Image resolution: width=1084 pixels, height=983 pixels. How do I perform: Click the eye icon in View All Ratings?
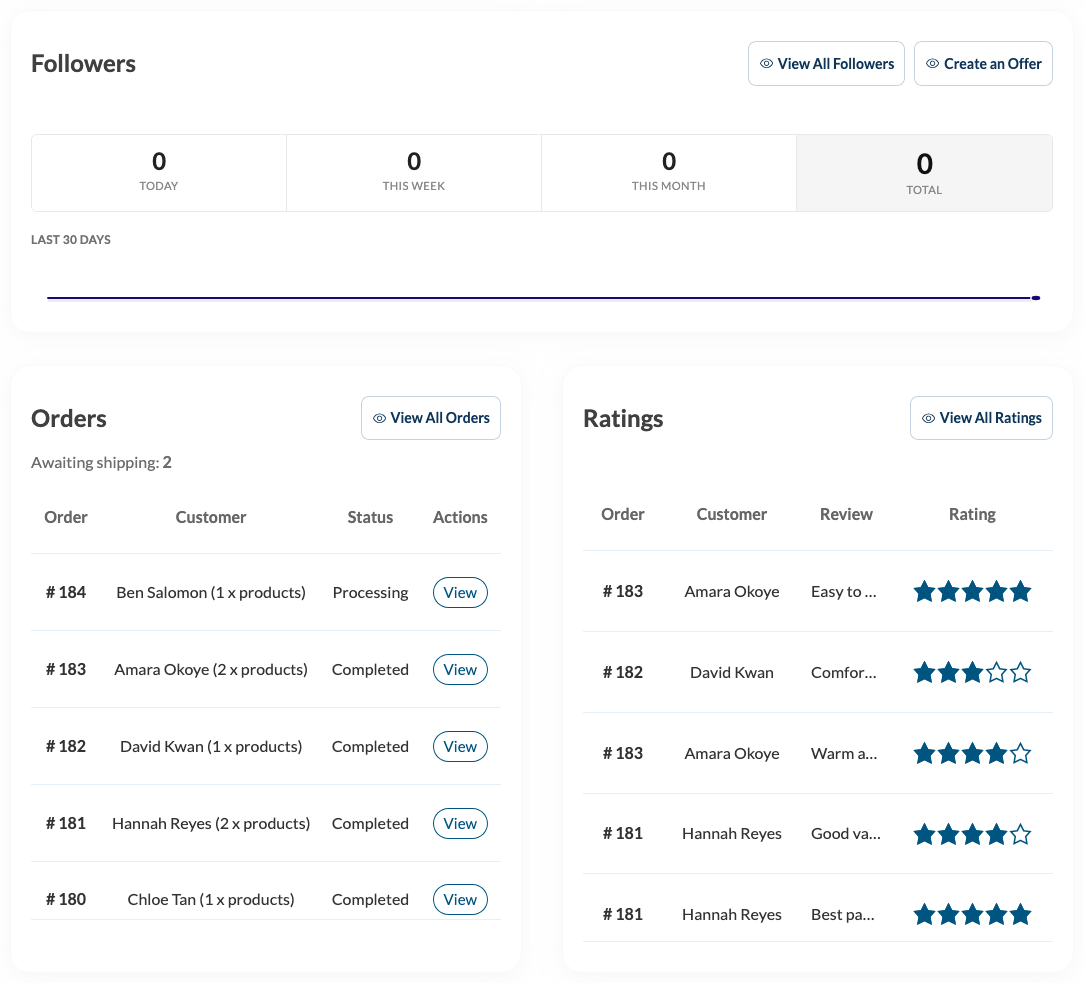click(928, 418)
